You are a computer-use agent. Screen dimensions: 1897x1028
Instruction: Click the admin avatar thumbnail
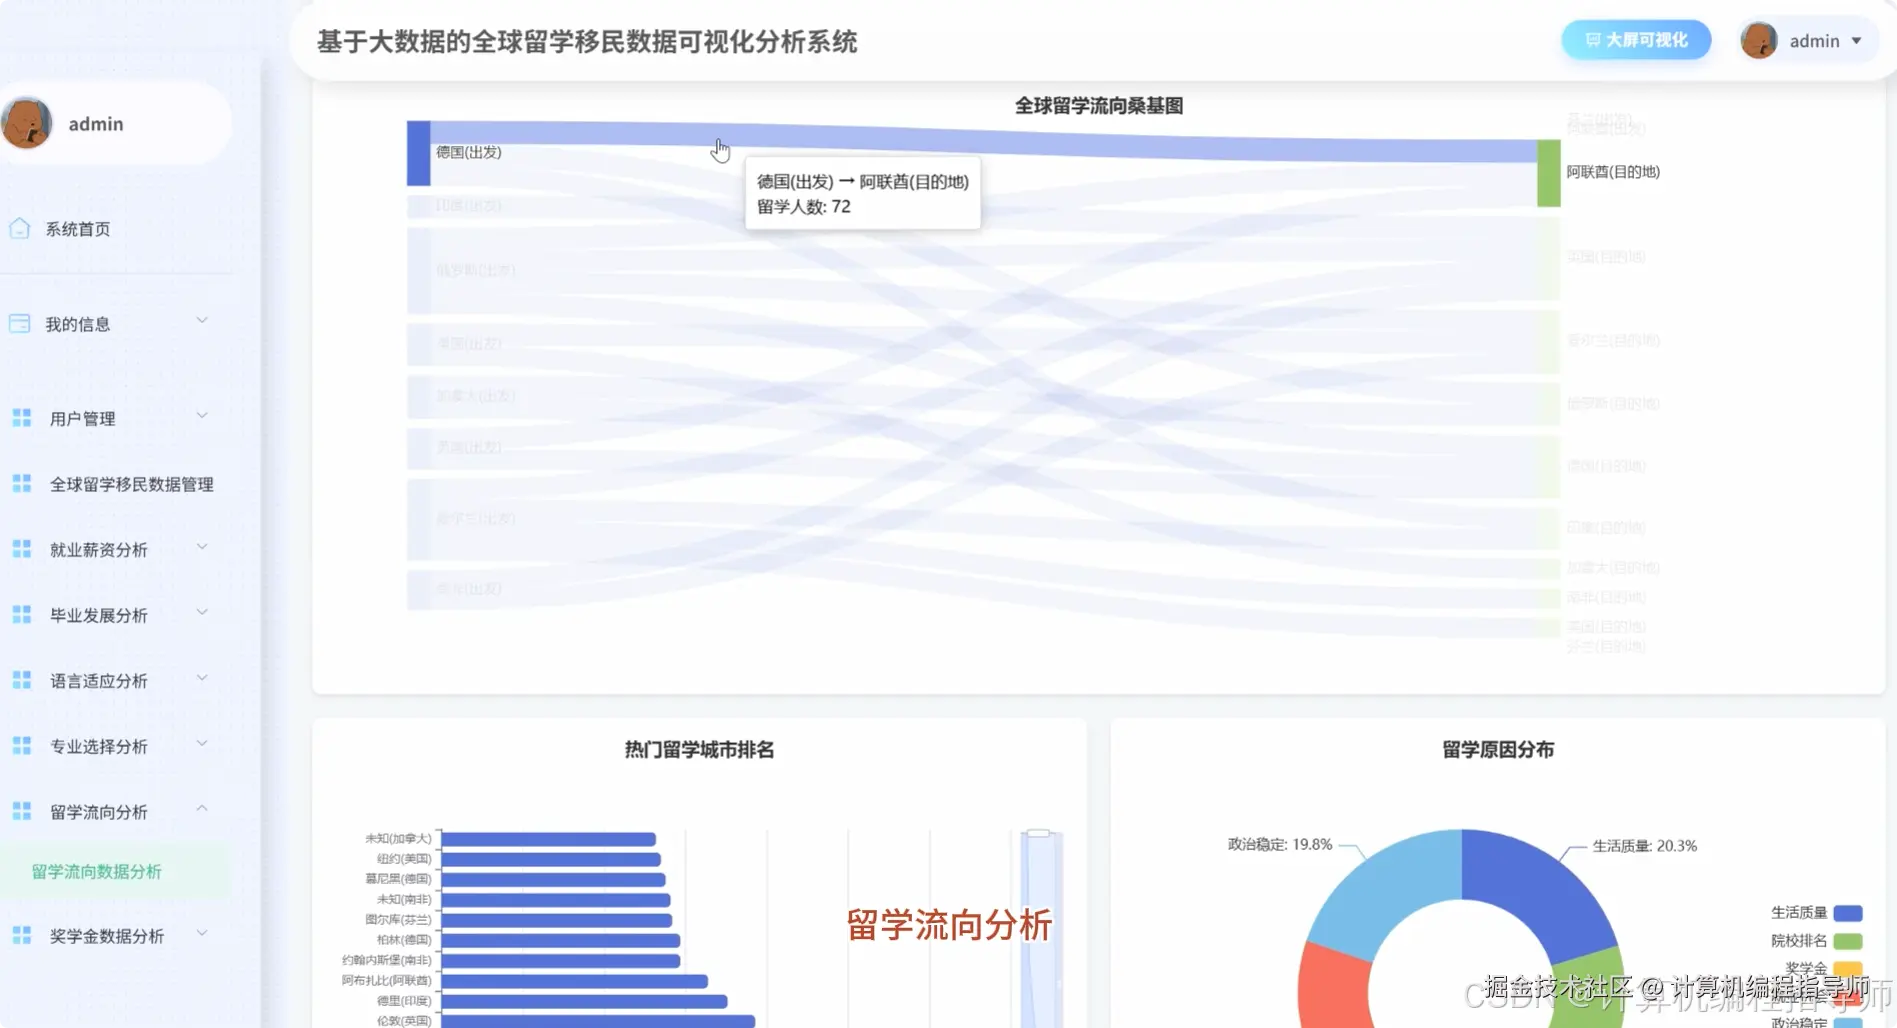coord(1759,41)
